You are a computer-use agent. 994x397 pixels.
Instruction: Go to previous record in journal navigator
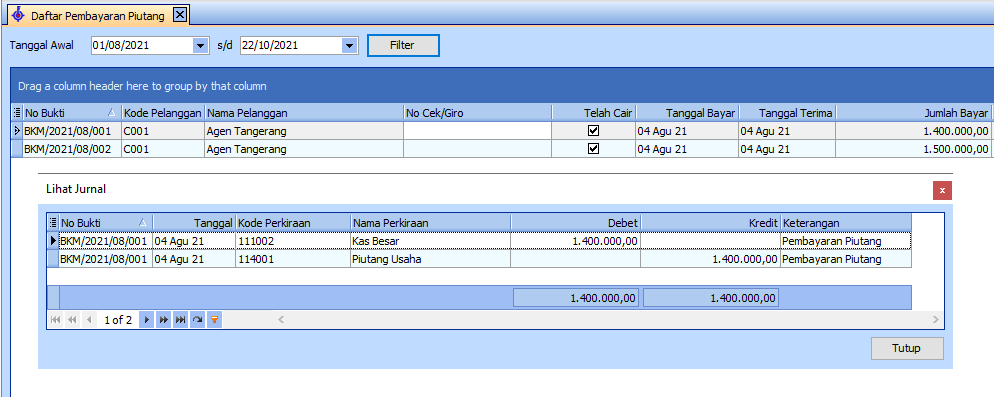(x=89, y=320)
